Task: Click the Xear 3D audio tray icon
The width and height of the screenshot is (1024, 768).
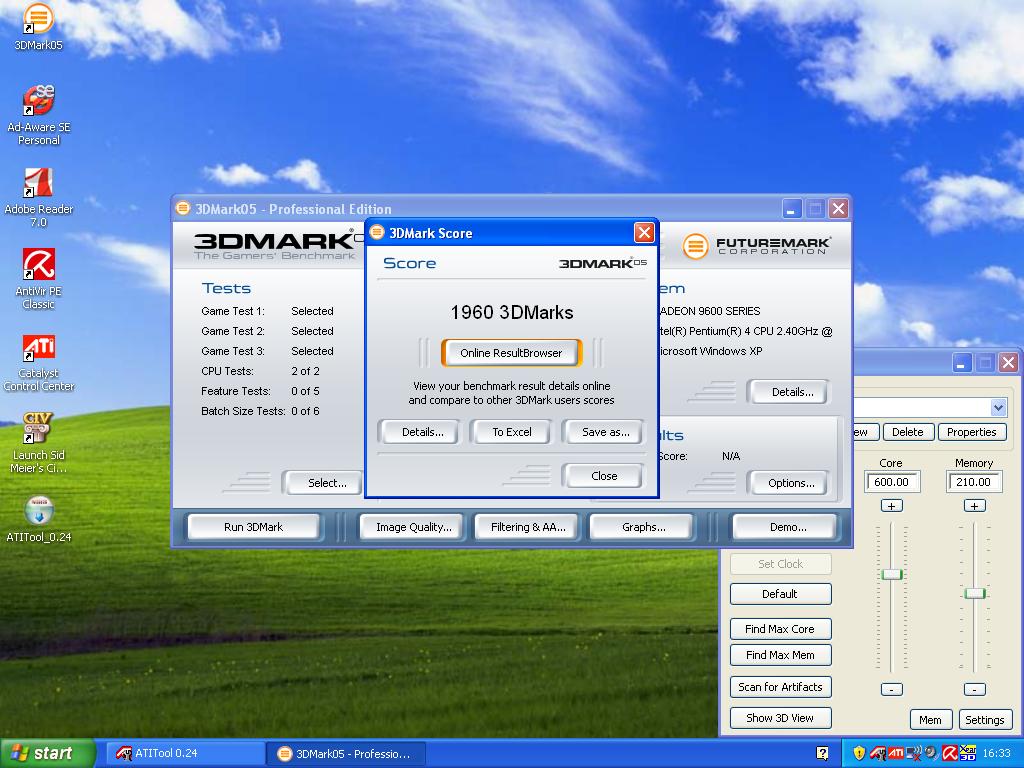Action: [967, 753]
